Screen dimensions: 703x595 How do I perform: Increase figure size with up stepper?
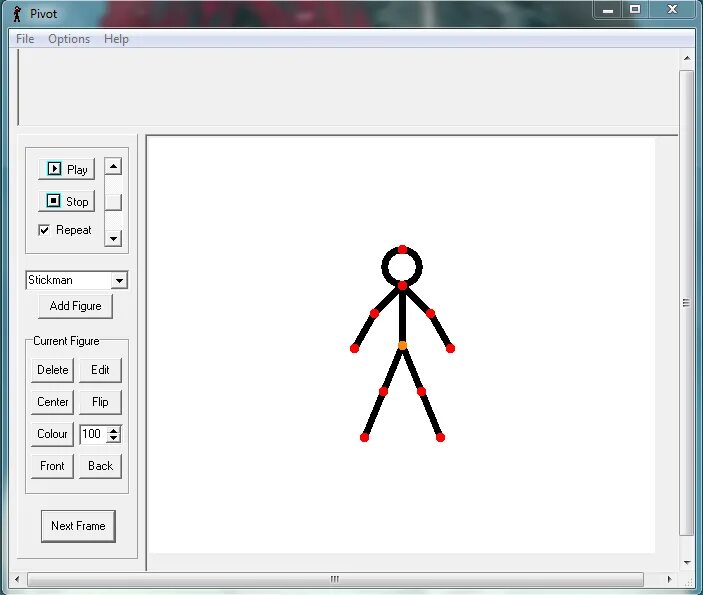(x=114, y=430)
